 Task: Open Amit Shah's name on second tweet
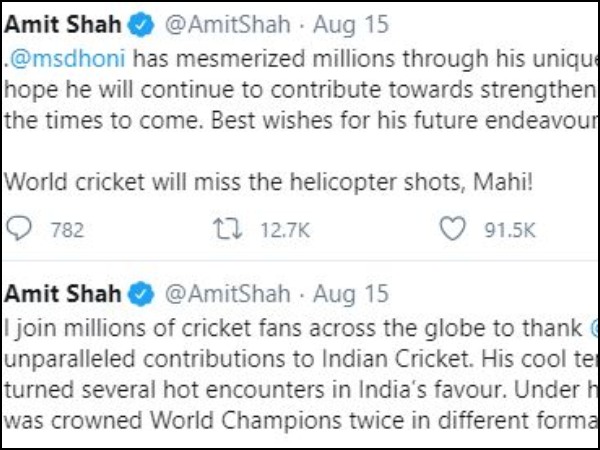click(x=63, y=294)
